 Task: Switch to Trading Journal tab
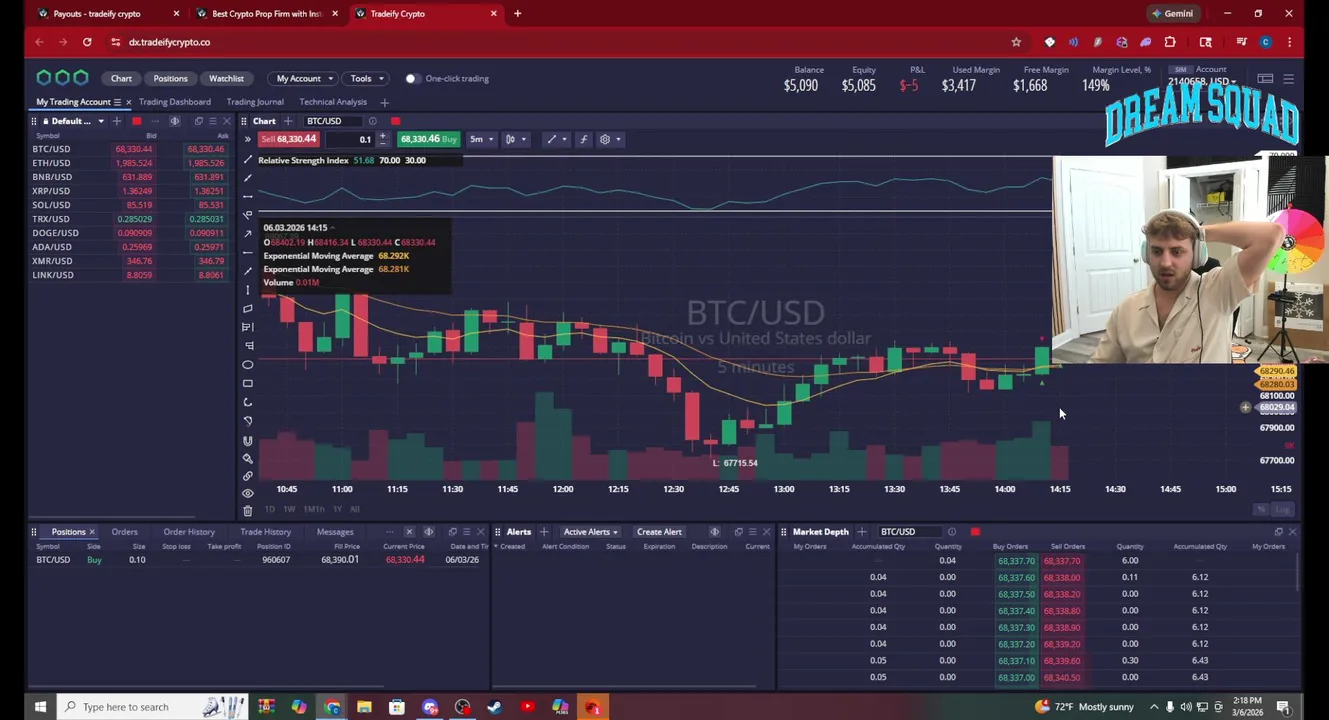coord(255,102)
